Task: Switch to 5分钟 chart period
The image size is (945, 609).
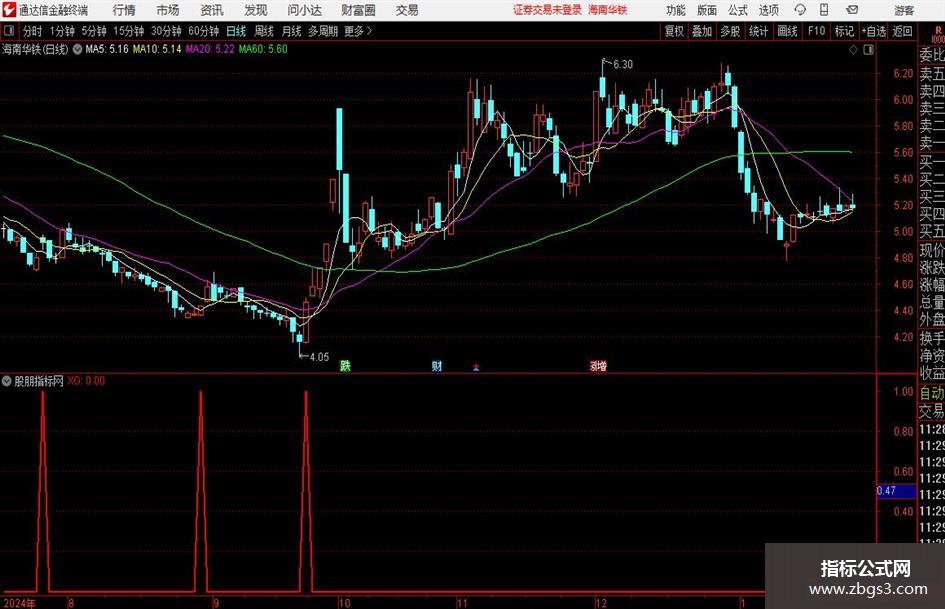Action: pyautogui.click(x=93, y=31)
